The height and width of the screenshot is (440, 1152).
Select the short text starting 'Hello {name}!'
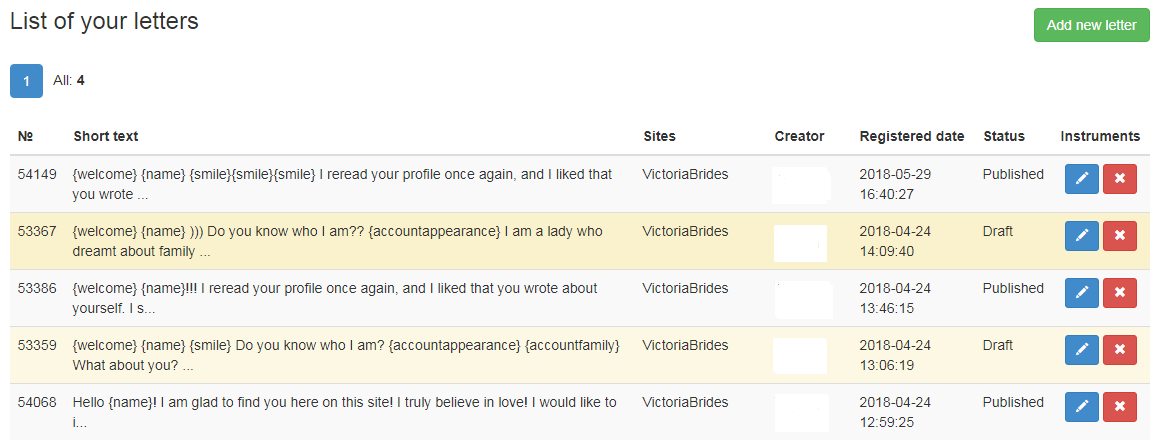pyautogui.click(x=345, y=413)
